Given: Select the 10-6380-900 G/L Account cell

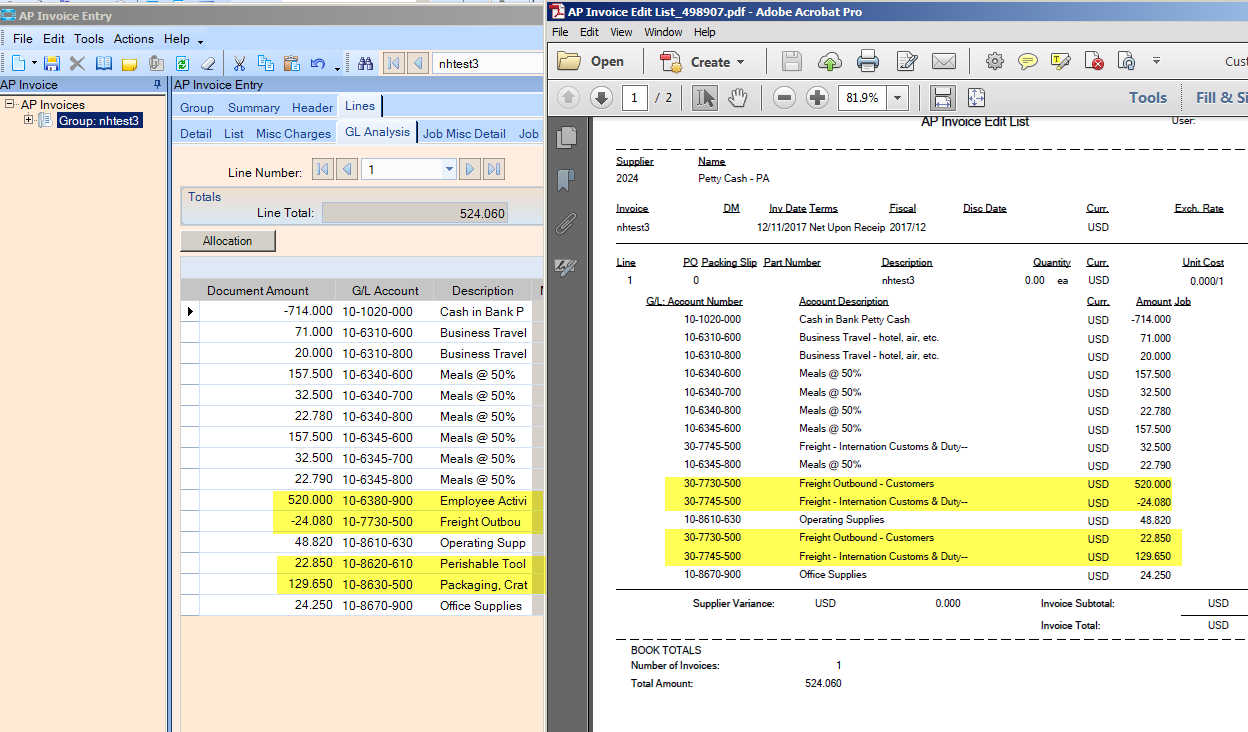Looking at the screenshot, I should 385,500.
